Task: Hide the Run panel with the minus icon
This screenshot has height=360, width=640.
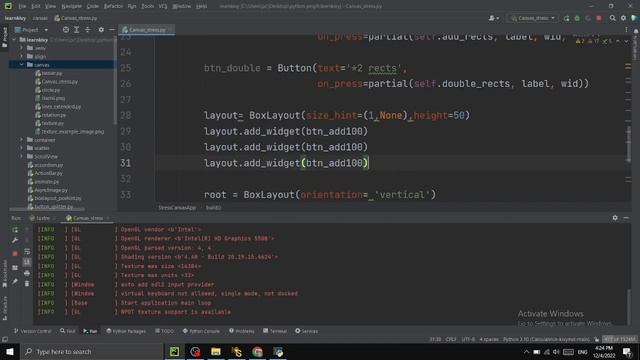Action: (x=626, y=218)
